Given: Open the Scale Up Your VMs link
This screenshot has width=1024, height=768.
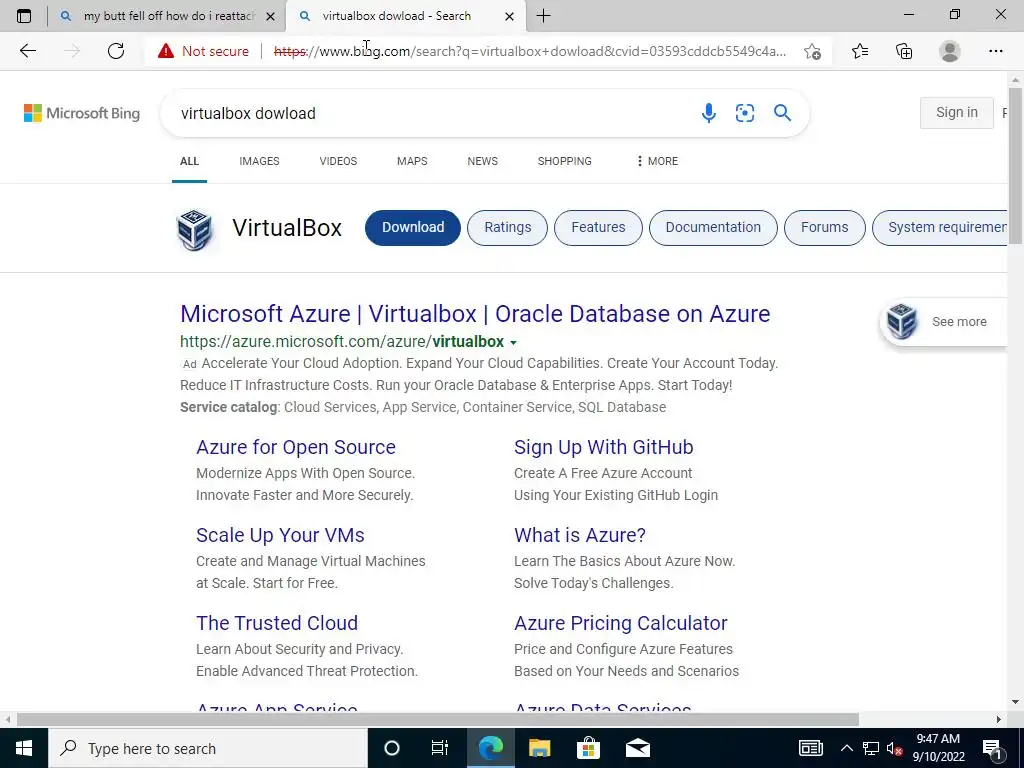Looking at the screenshot, I should (280, 536).
